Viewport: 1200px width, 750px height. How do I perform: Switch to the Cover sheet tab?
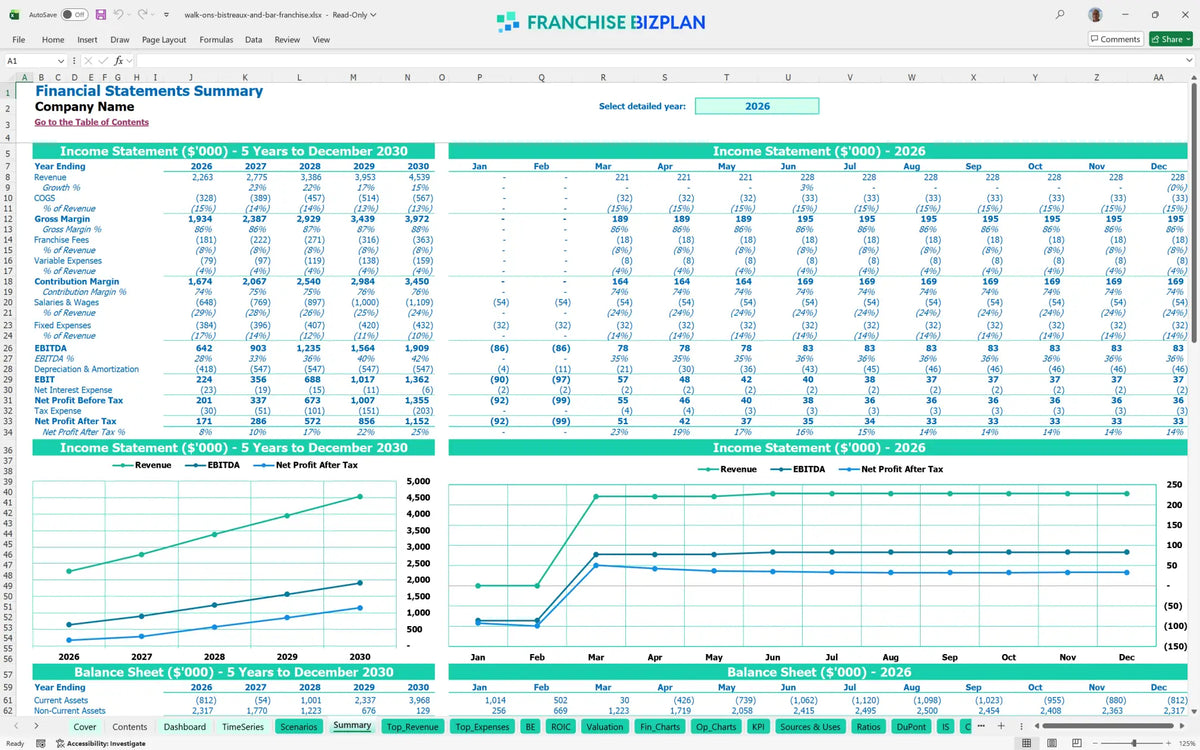pyautogui.click(x=85, y=727)
